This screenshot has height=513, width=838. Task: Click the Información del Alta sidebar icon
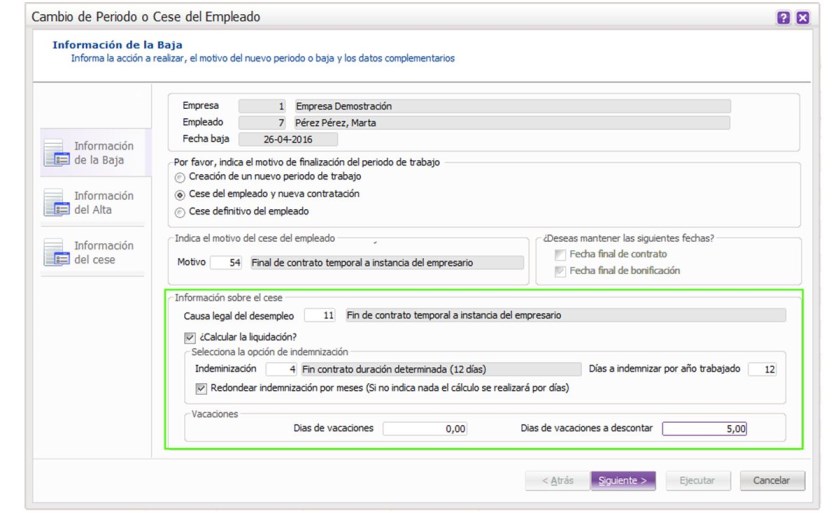pos(57,203)
